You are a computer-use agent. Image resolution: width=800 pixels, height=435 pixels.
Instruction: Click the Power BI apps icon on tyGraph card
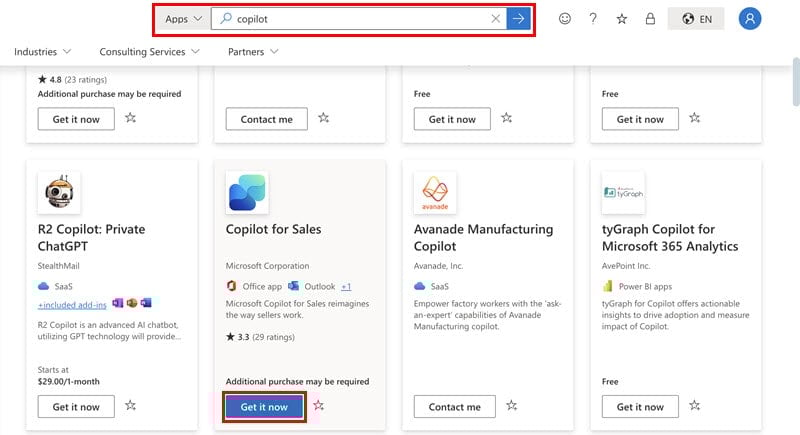click(608, 286)
